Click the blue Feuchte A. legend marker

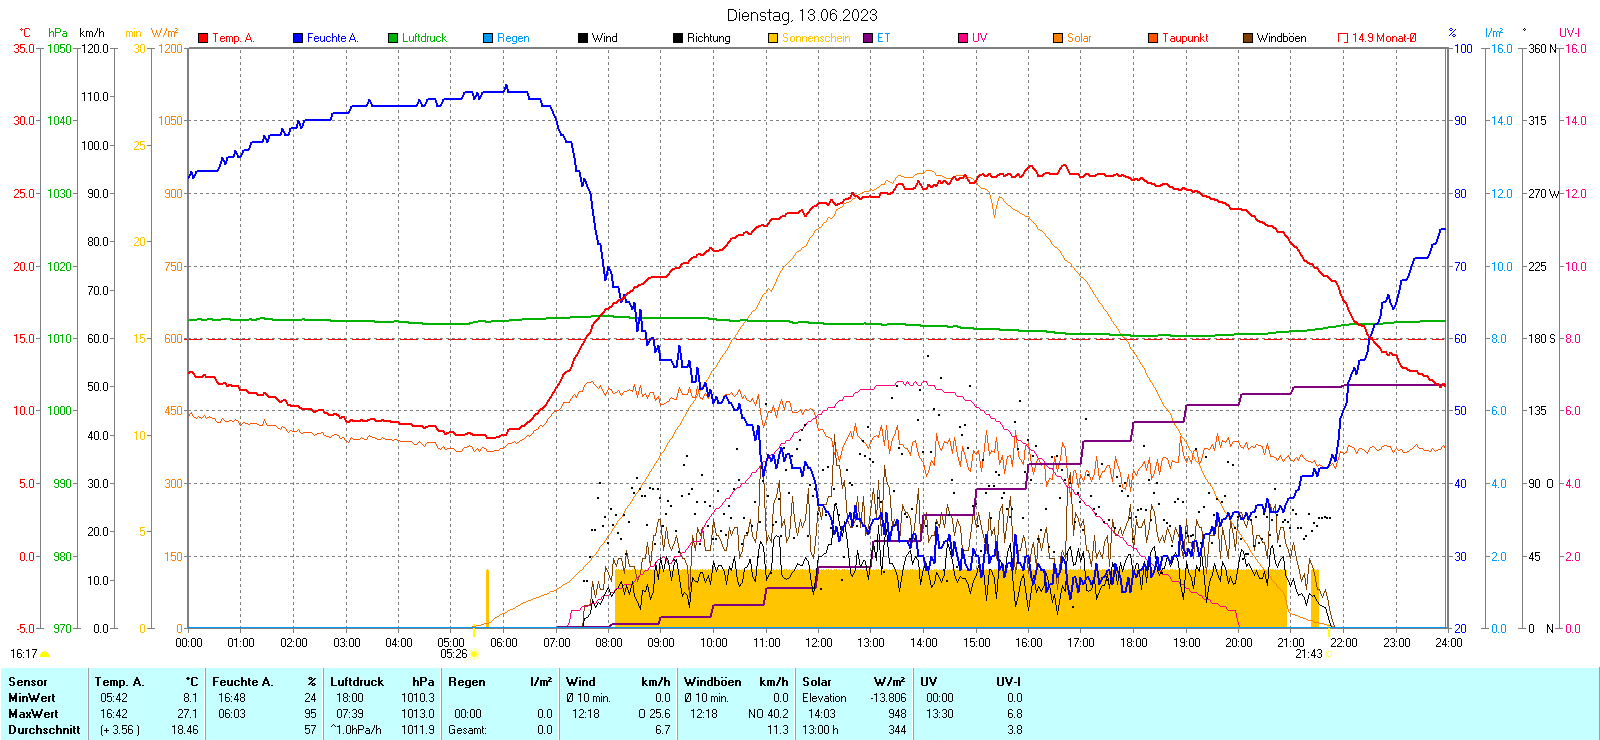click(x=298, y=38)
